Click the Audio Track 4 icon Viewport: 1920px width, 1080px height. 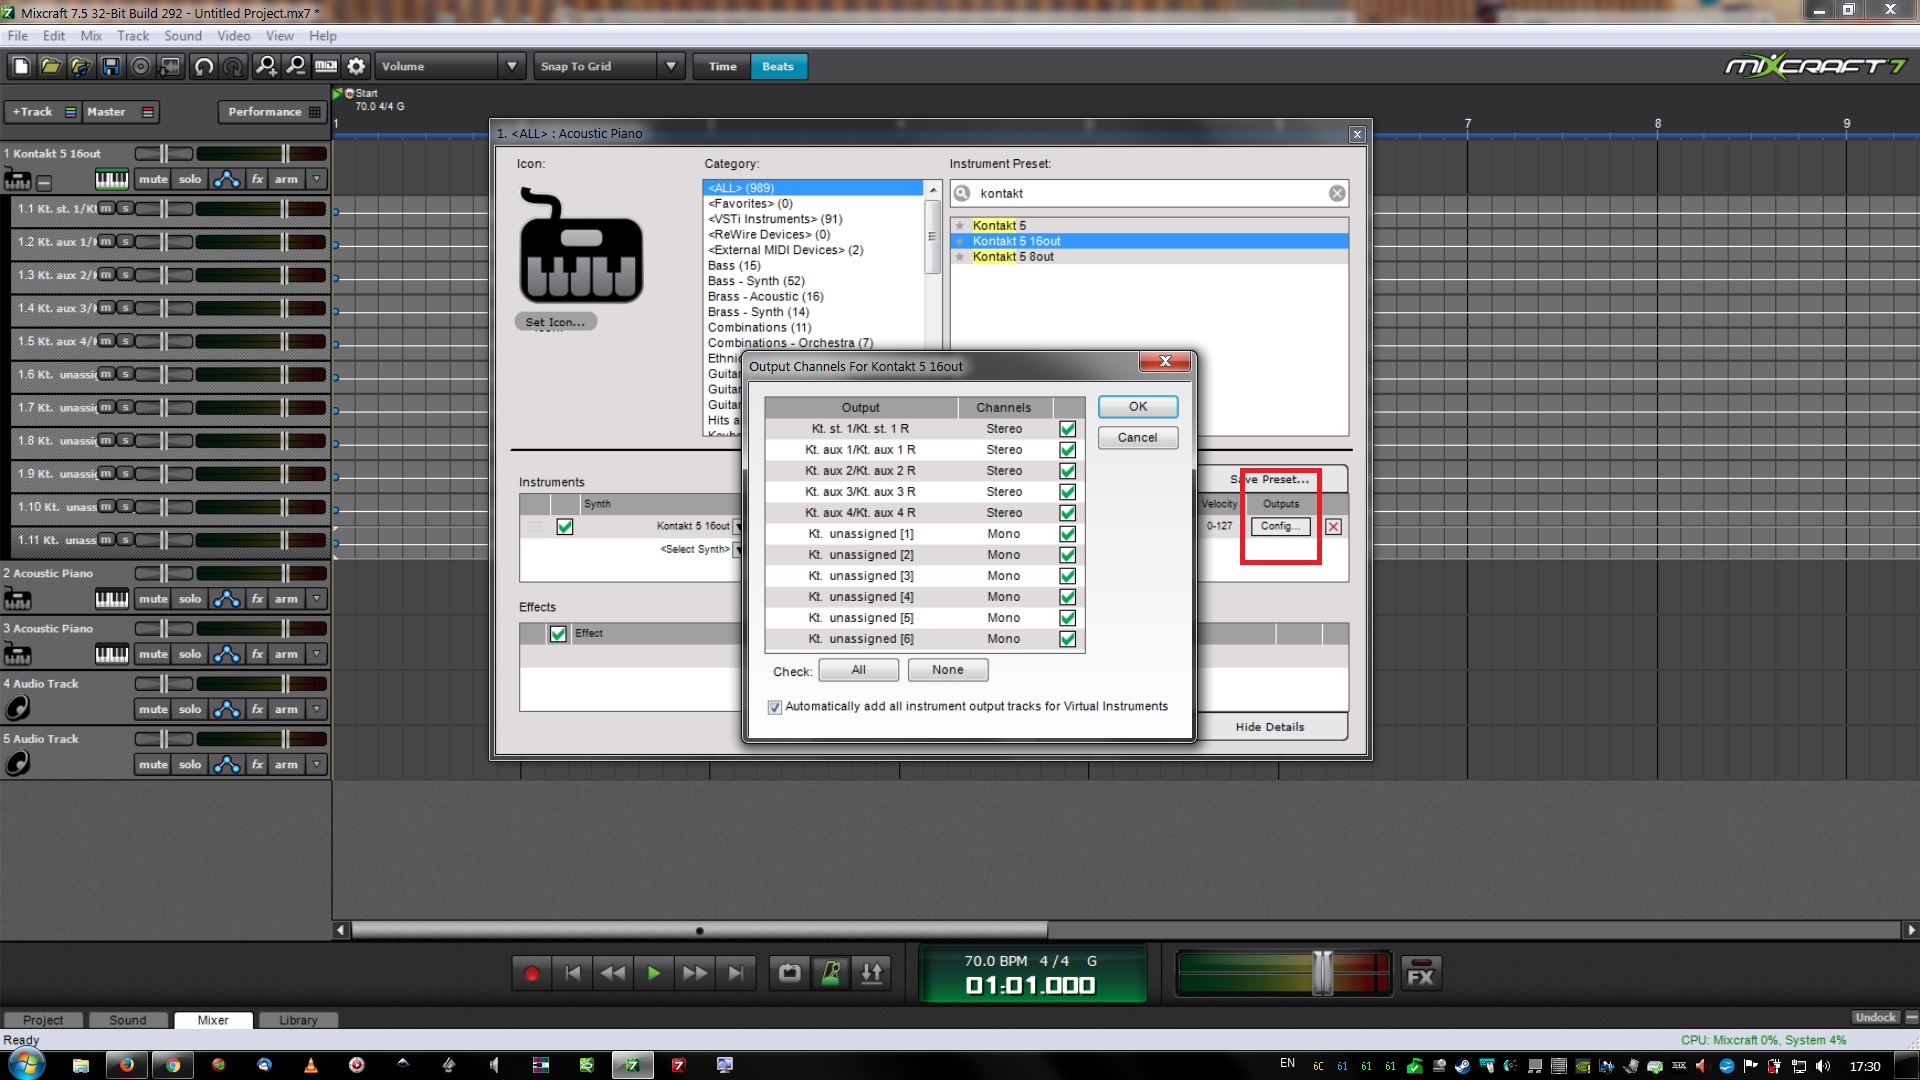pyautogui.click(x=17, y=708)
